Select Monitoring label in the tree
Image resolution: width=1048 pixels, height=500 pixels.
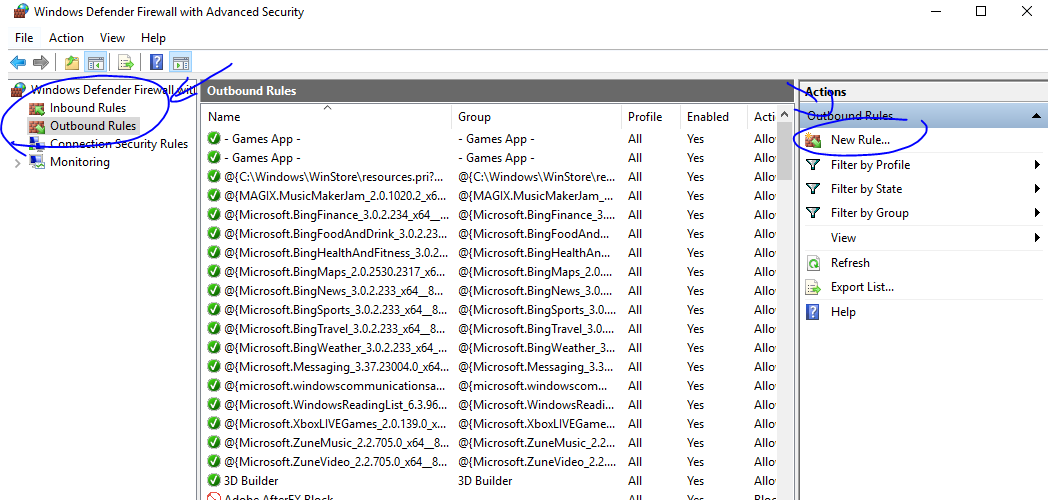tap(80, 162)
